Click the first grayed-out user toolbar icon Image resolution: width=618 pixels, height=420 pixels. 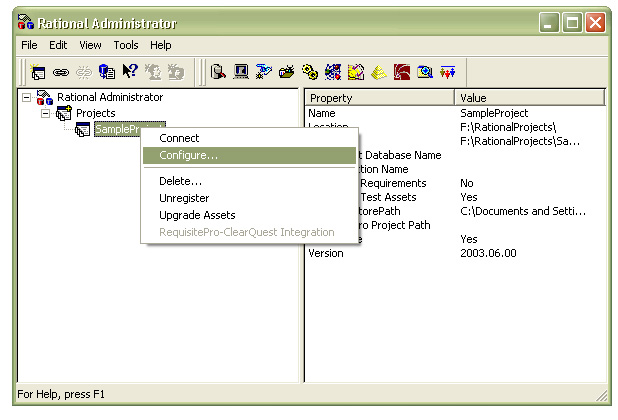click(153, 72)
